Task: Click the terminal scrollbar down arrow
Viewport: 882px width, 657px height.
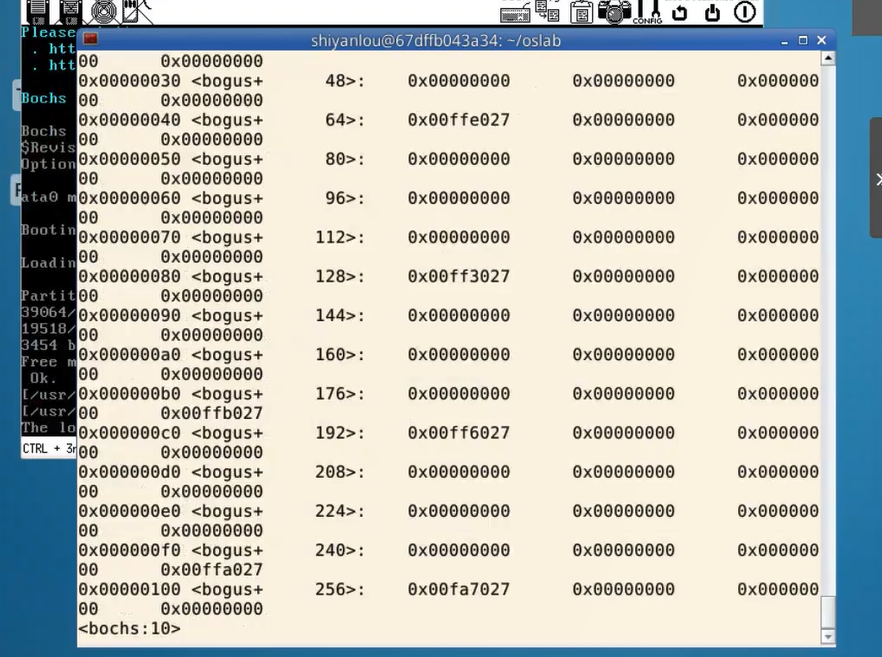Action: coord(827,636)
